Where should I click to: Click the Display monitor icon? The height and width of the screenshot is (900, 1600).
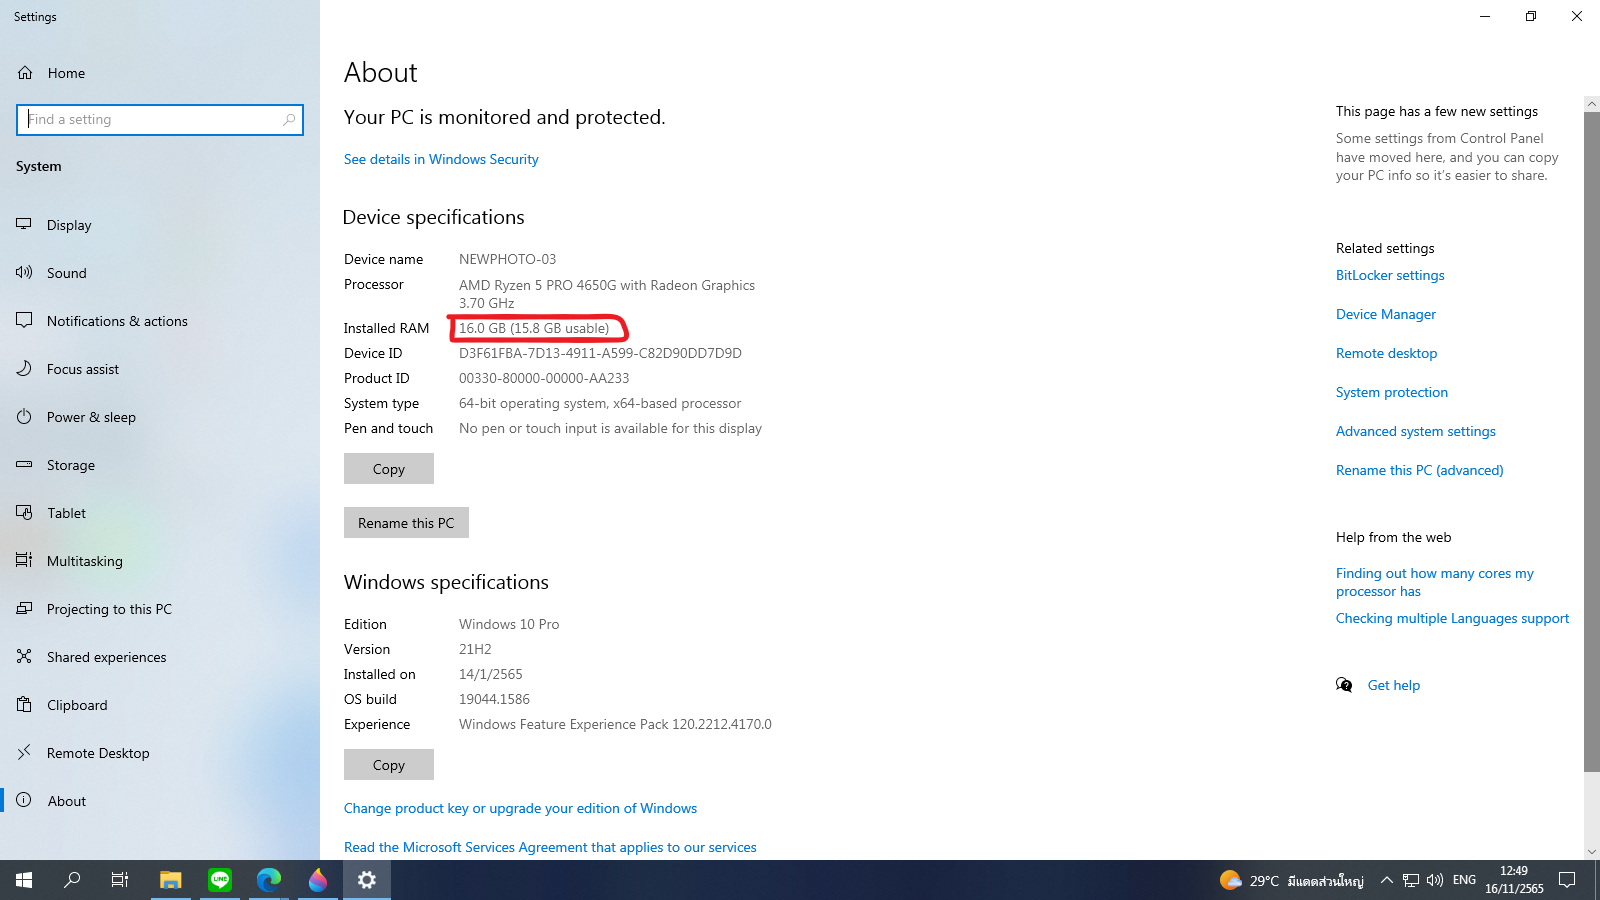point(24,224)
